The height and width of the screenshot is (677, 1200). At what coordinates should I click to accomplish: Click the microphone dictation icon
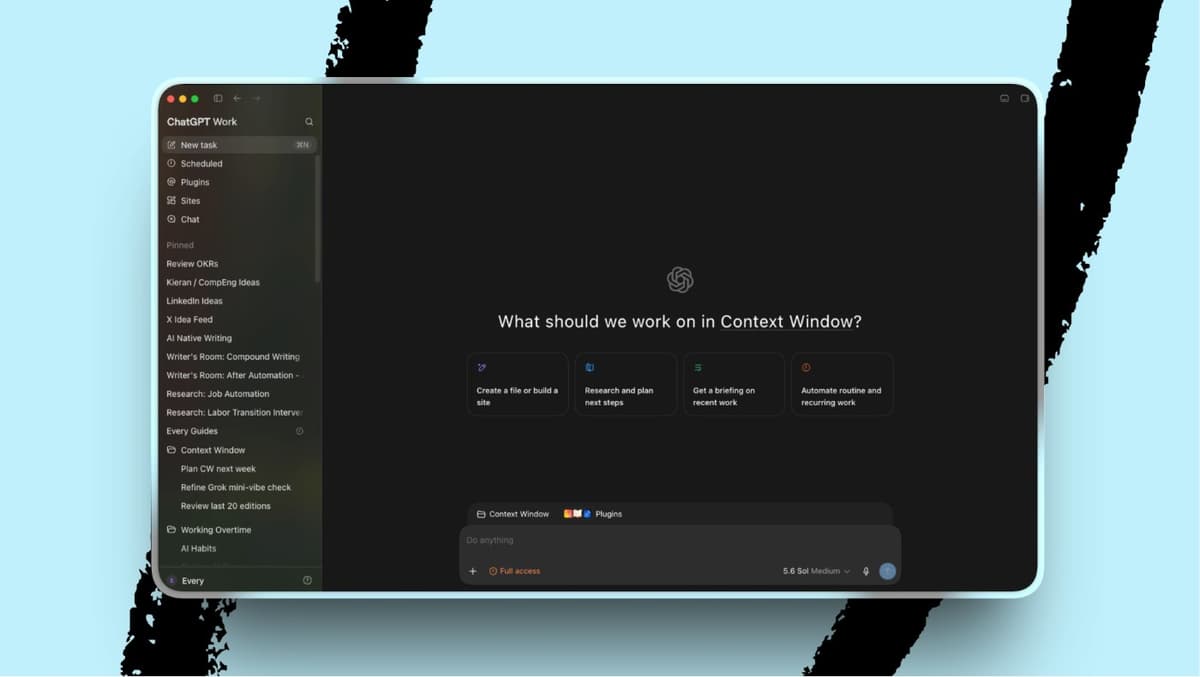[866, 571]
